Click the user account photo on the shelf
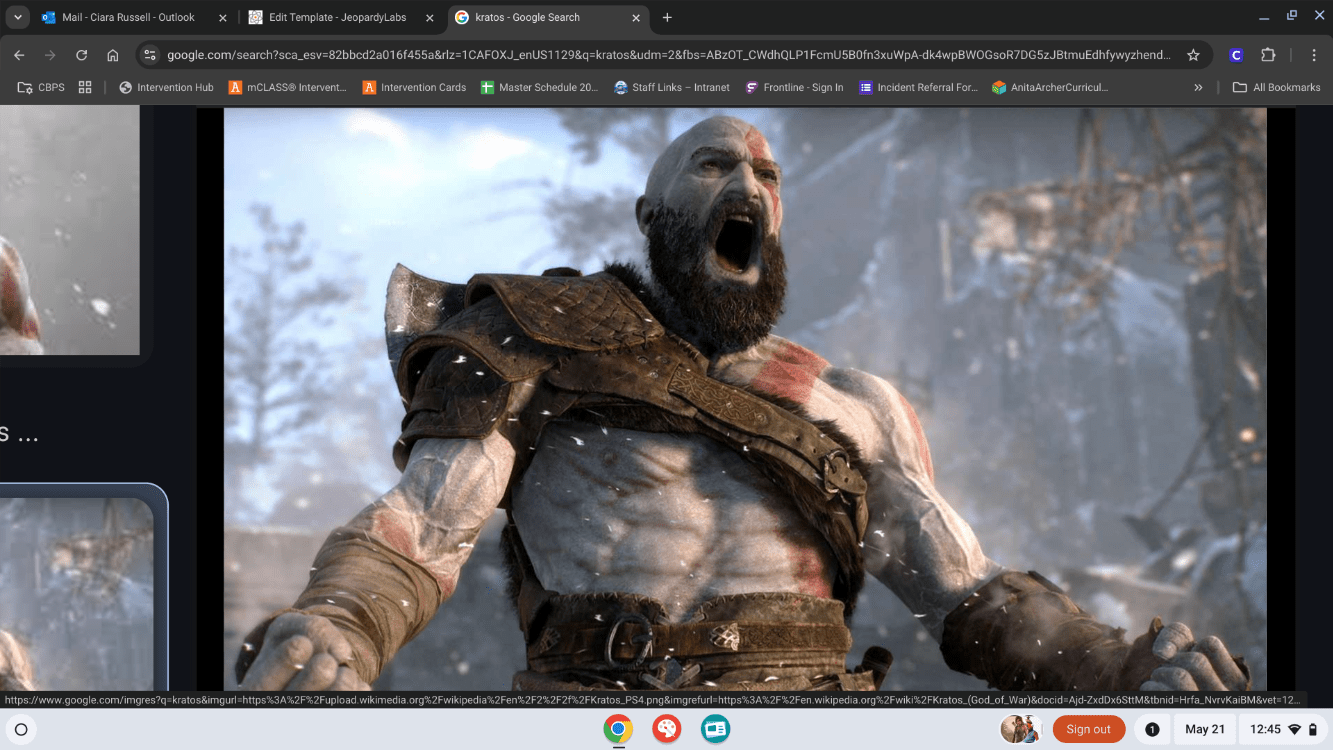This screenshot has width=1333, height=750. coord(1021,729)
